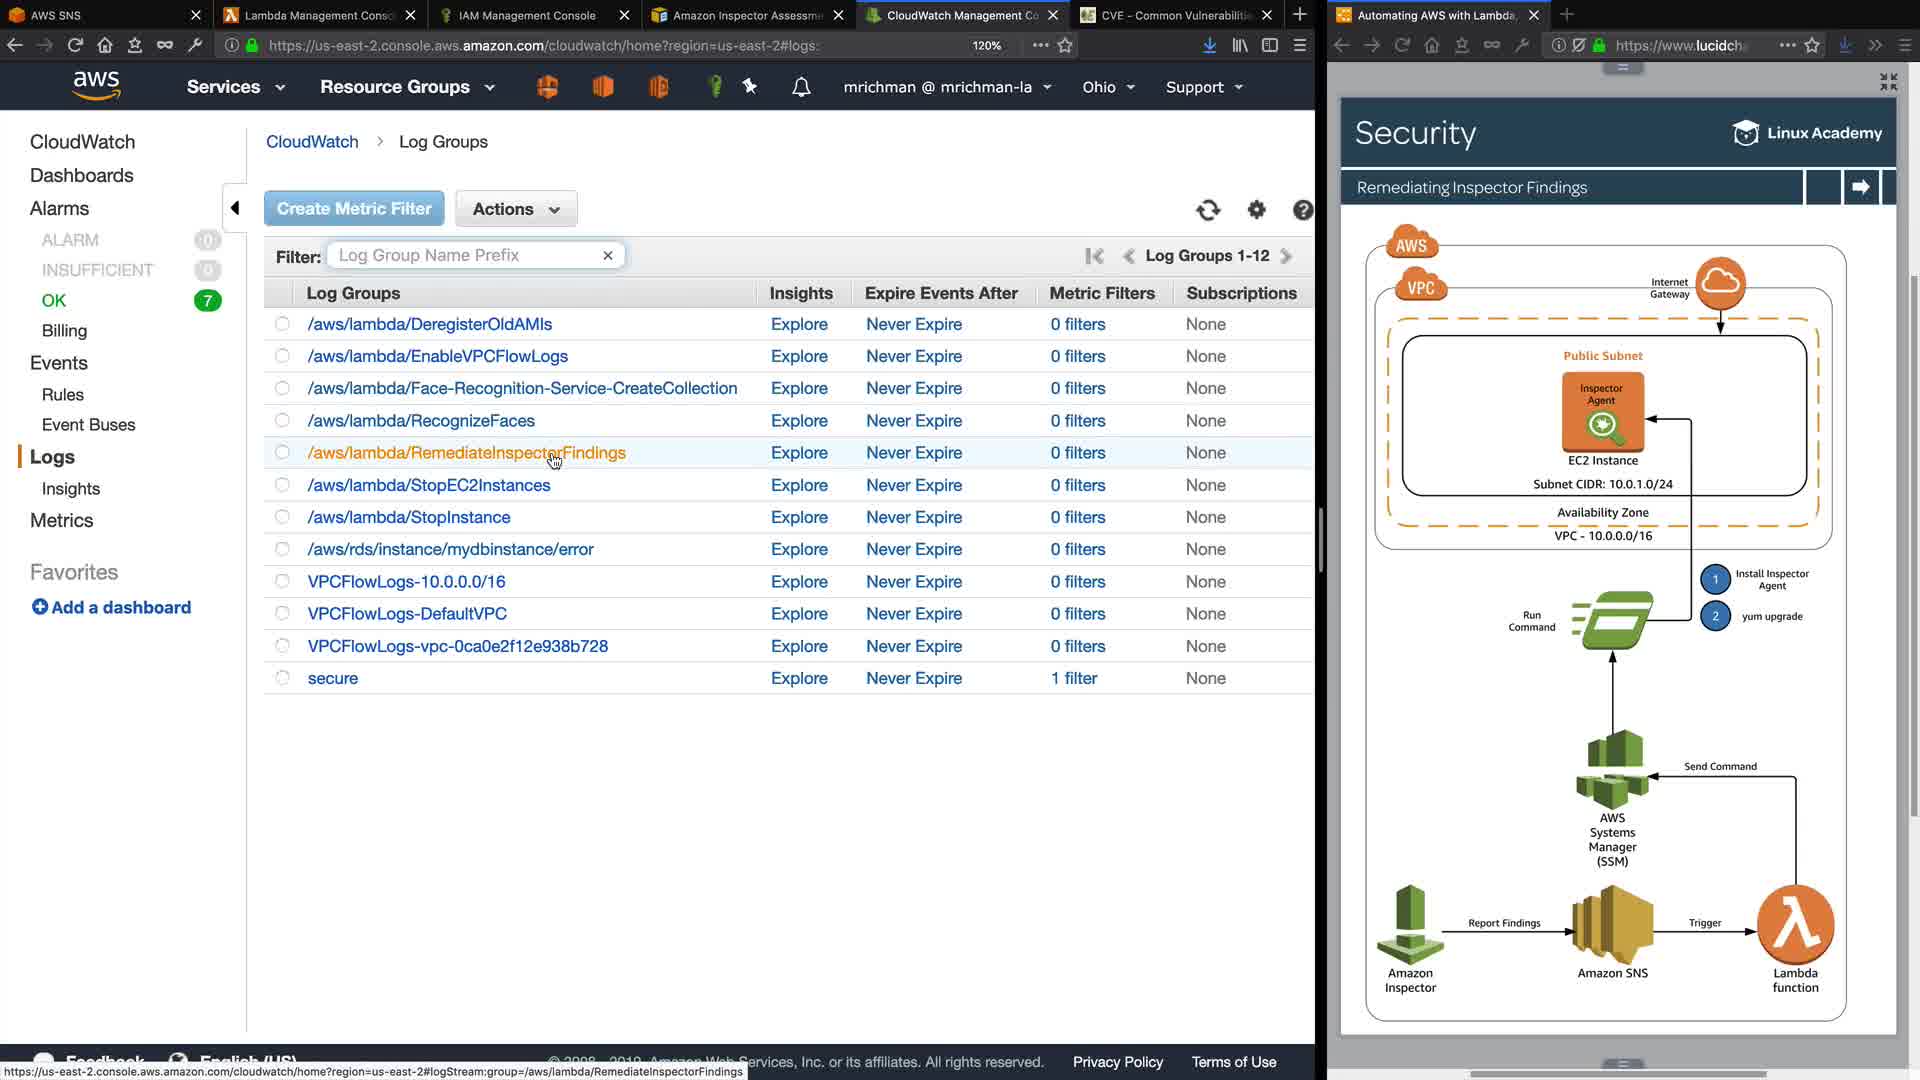Click the pin shortcut icon in AWS header
Viewport: 1920px width, 1080px height.
tap(750, 87)
